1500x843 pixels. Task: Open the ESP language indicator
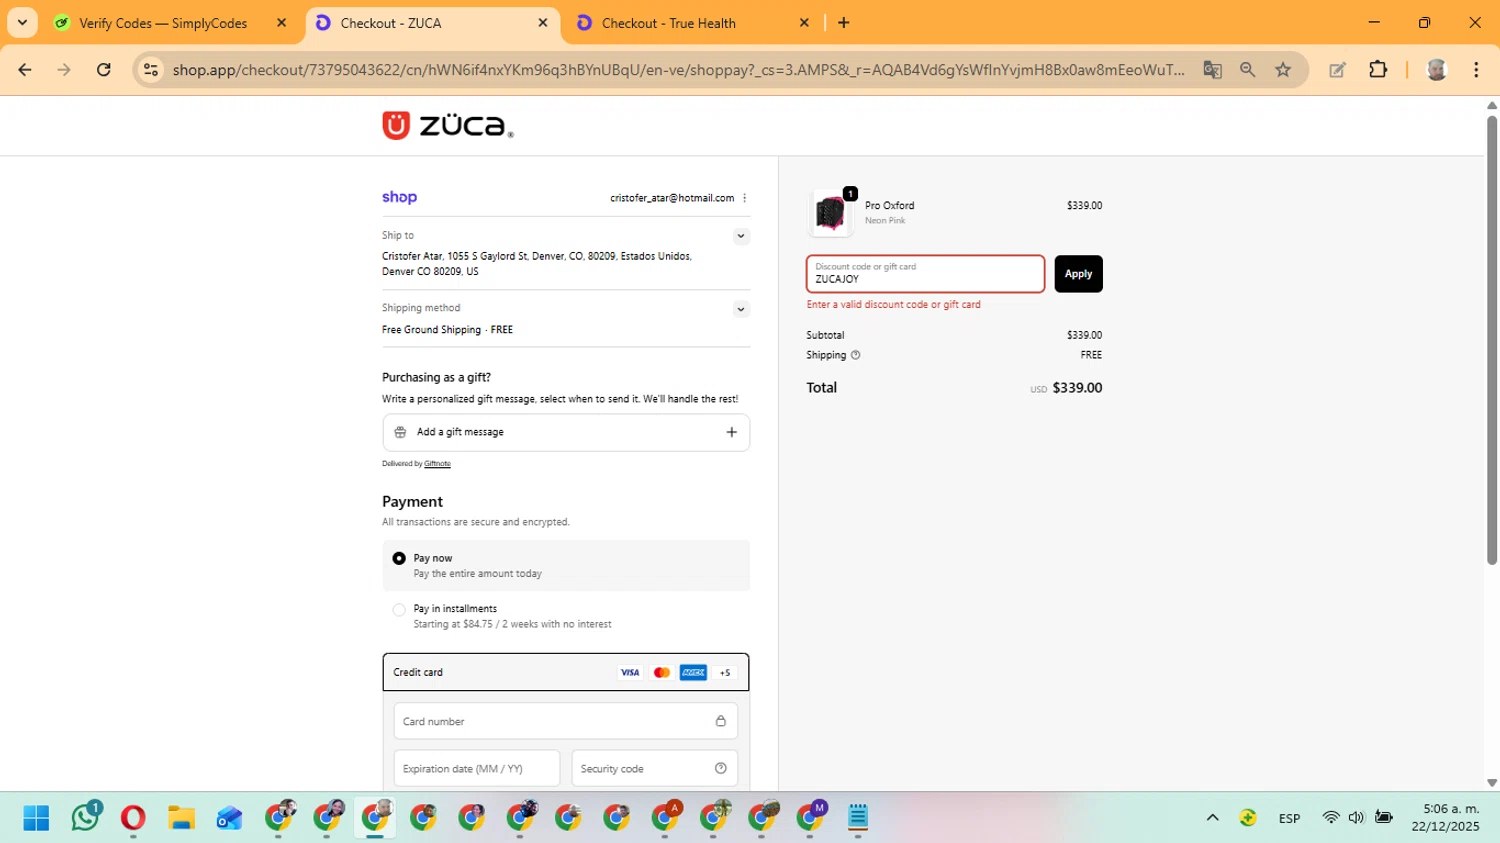(1289, 818)
